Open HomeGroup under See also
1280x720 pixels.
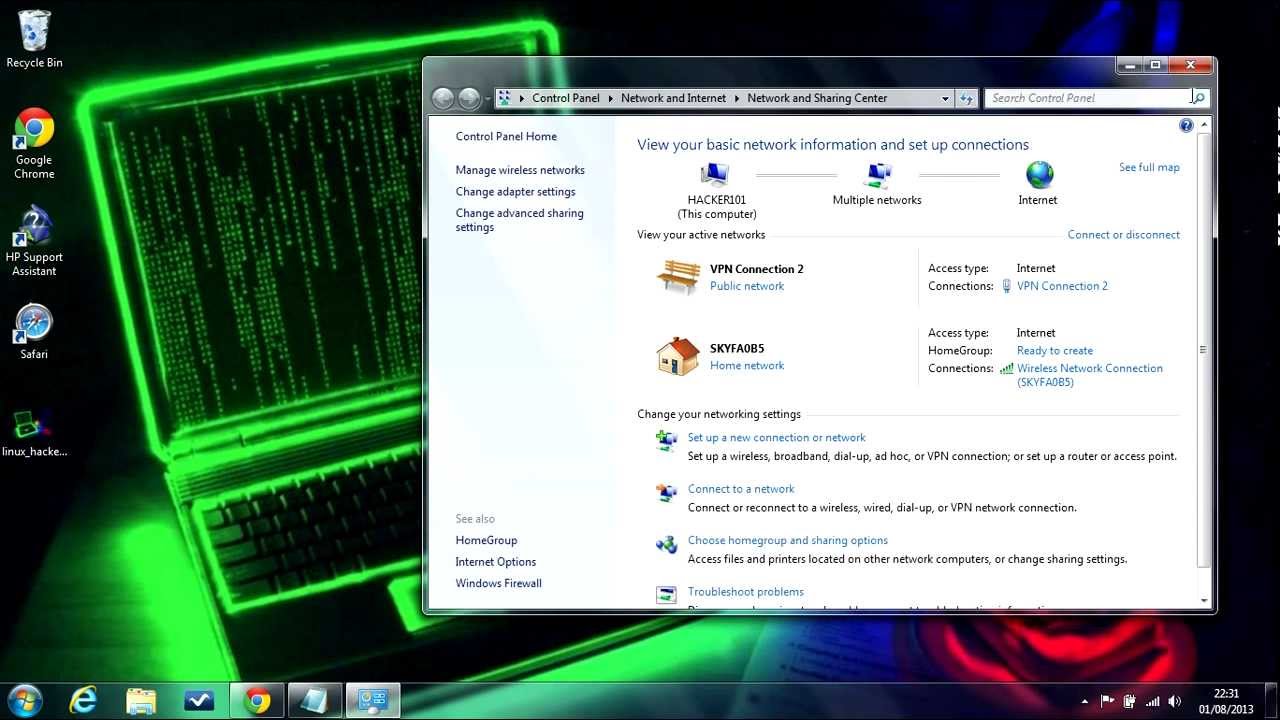click(x=486, y=540)
